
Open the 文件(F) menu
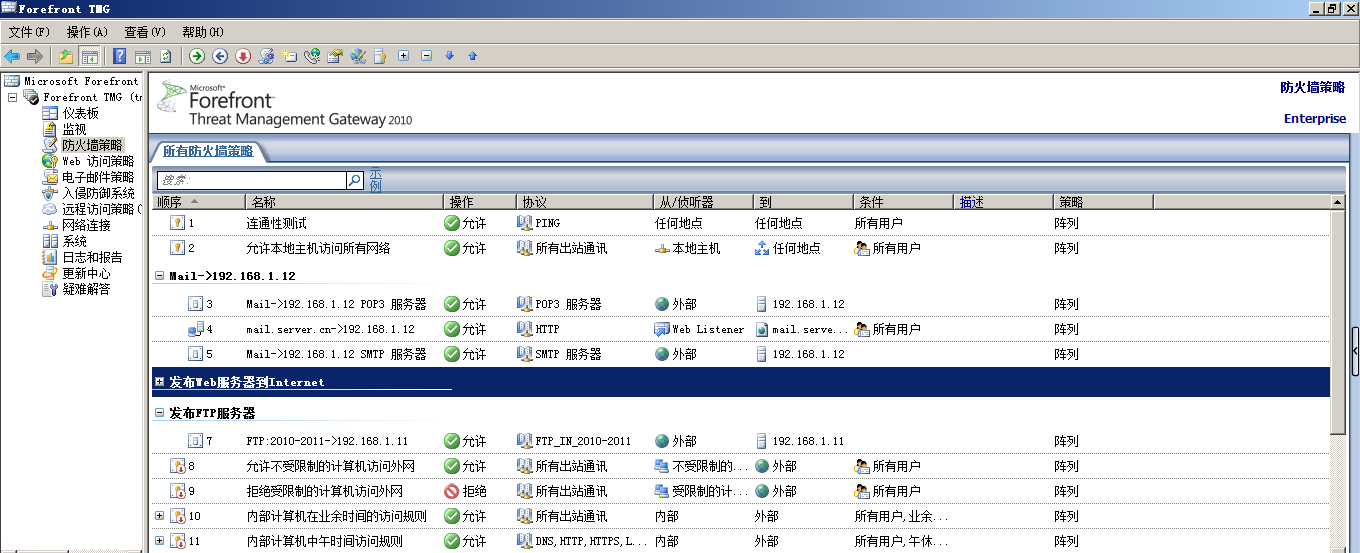pos(29,32)
